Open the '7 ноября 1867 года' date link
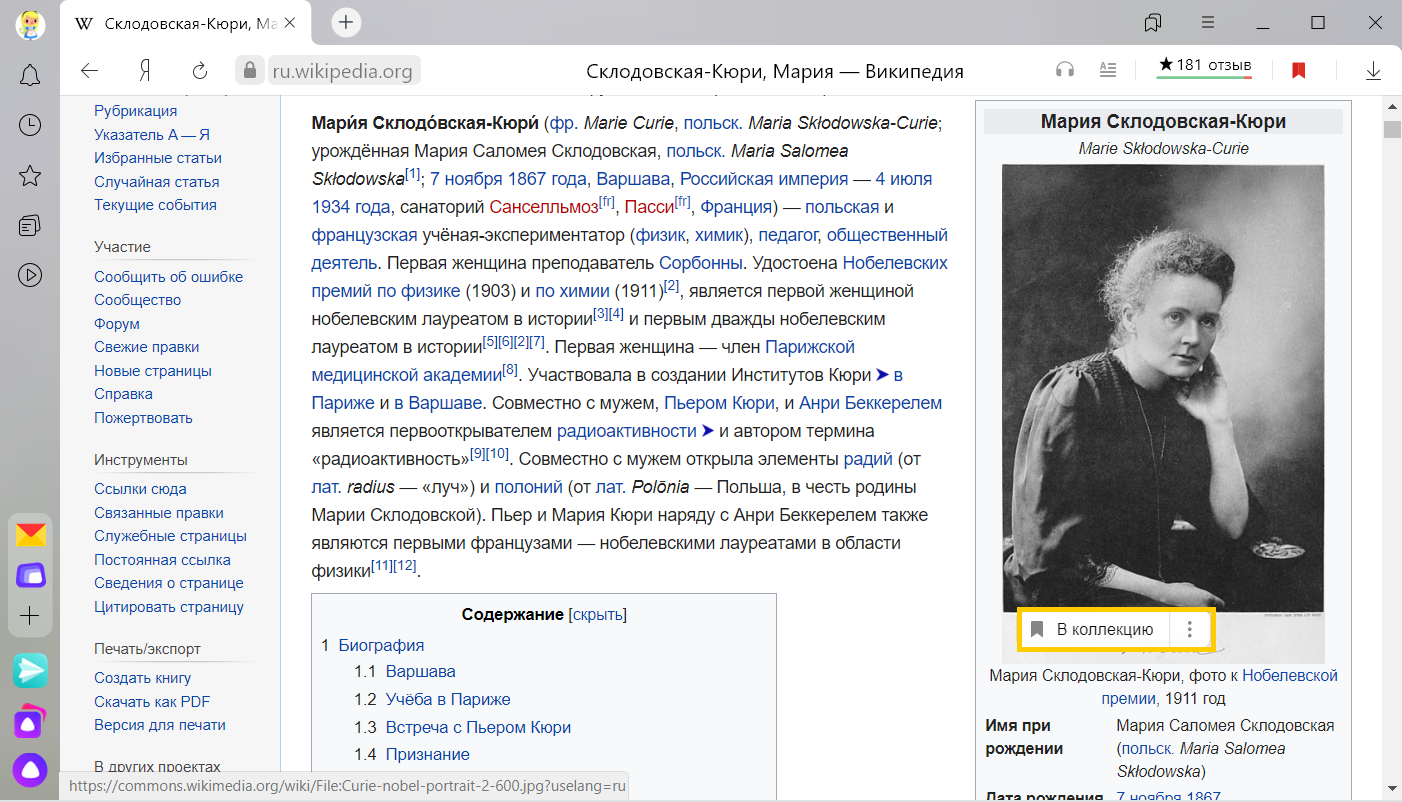 [508, 179]
